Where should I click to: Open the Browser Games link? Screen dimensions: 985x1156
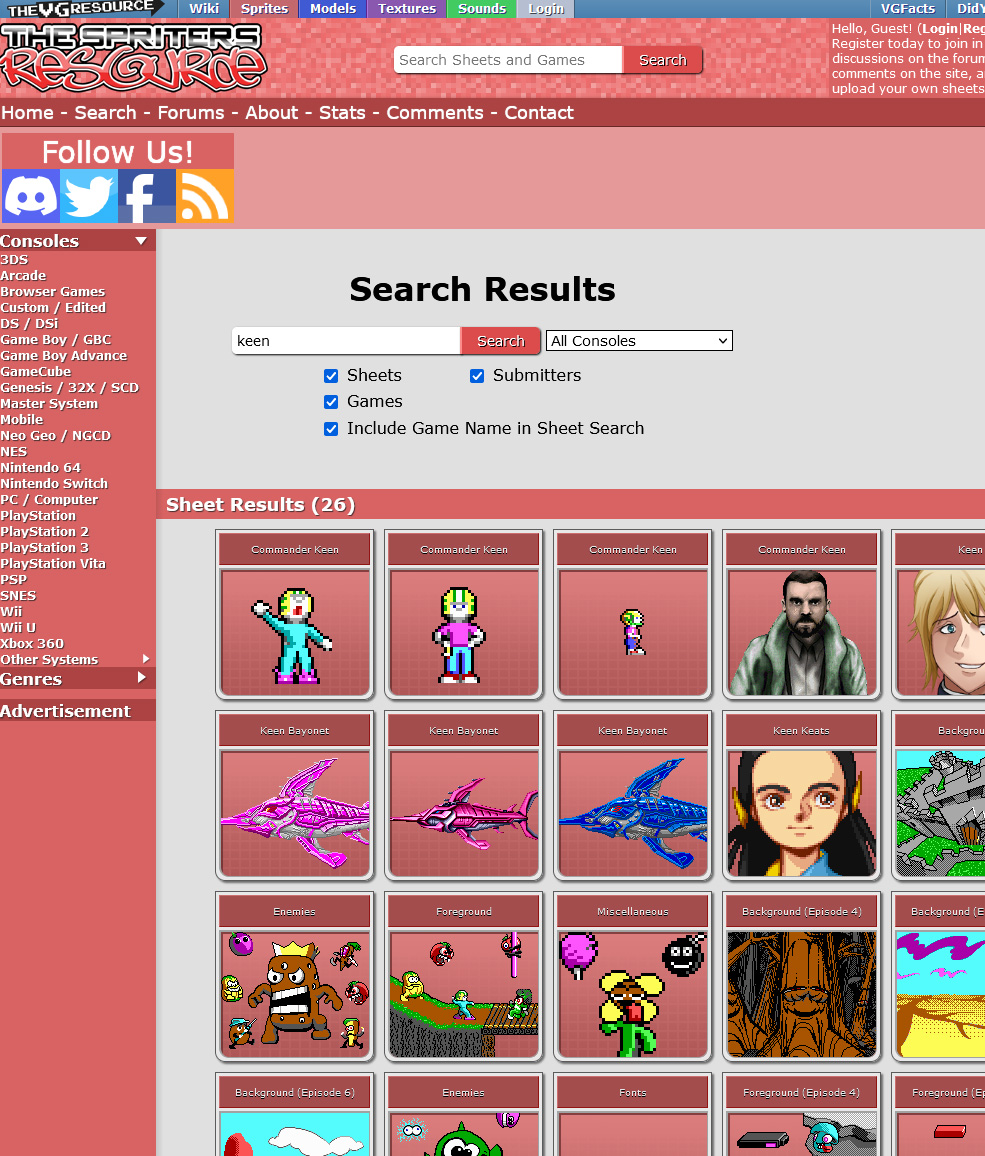[x=52, y=292]
